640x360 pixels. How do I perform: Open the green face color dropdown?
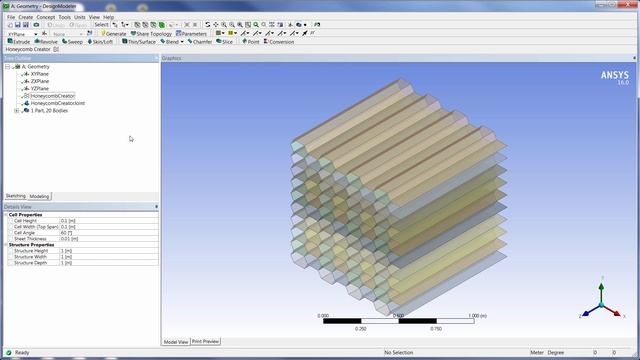pyautogui.click(x=223, y=33)
